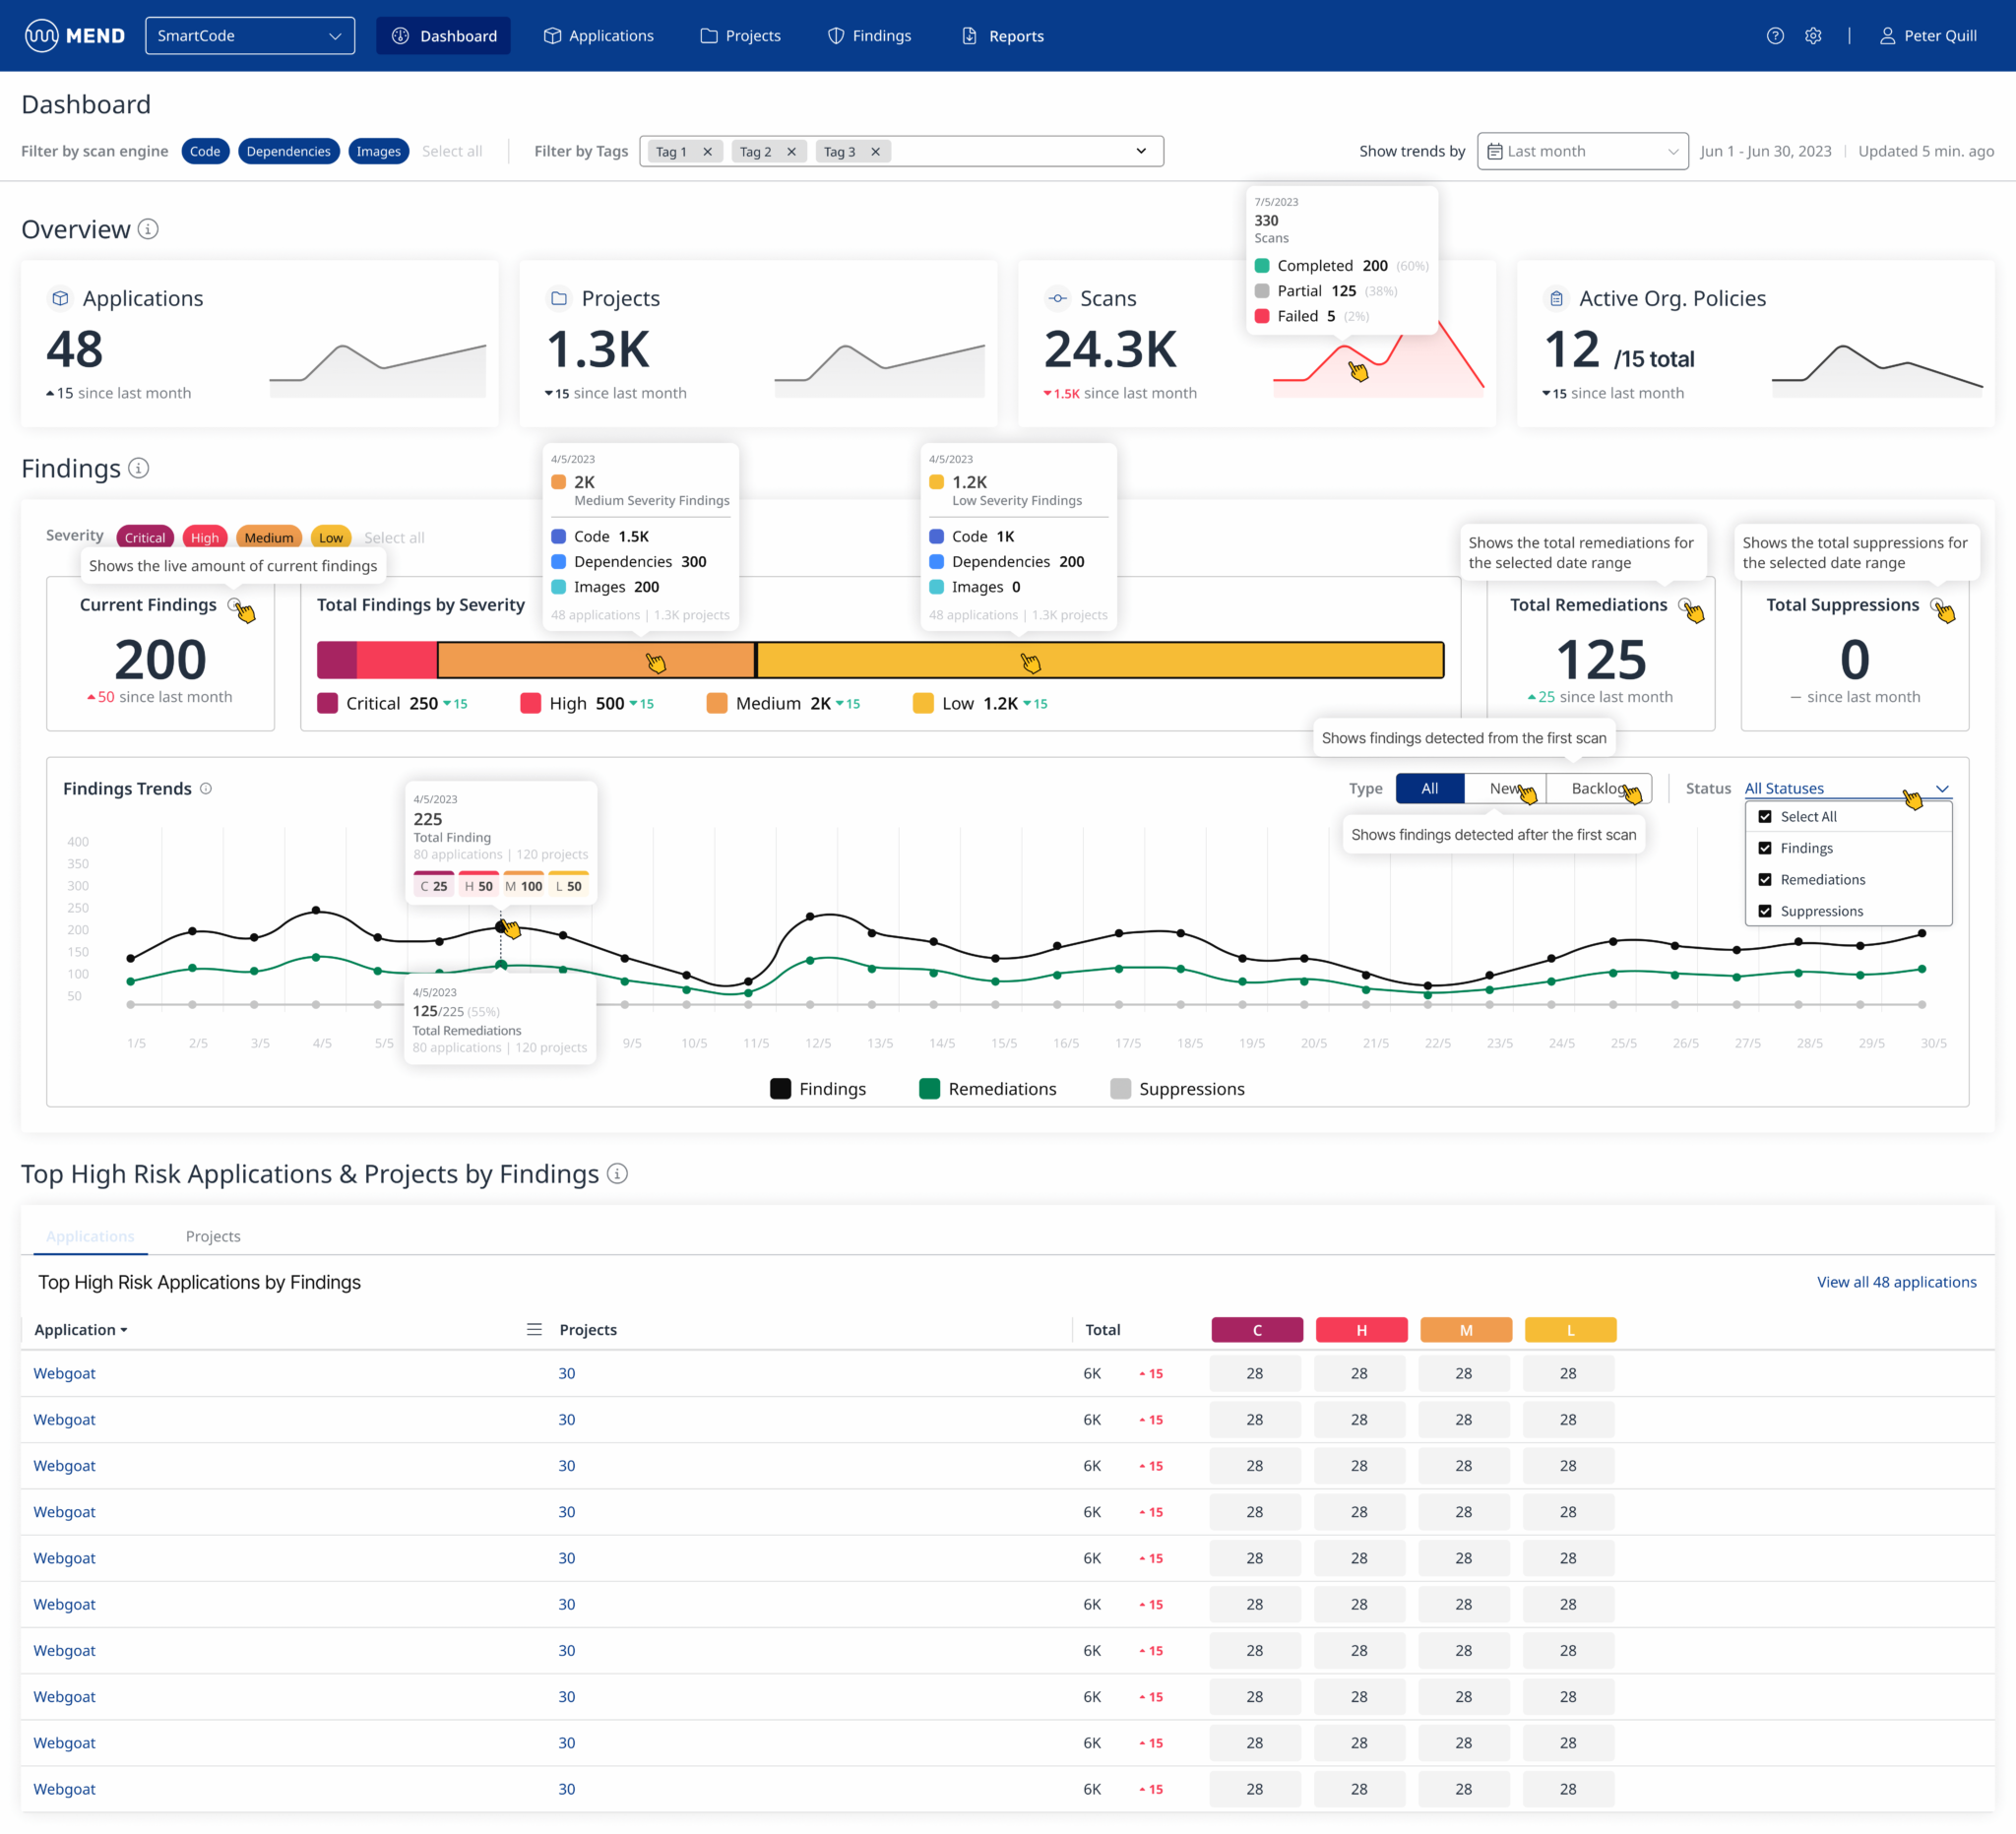The height and width of the screenshot is (1834, 2016).
Task: Open the Reports menu item
Action: (1002, 36)
